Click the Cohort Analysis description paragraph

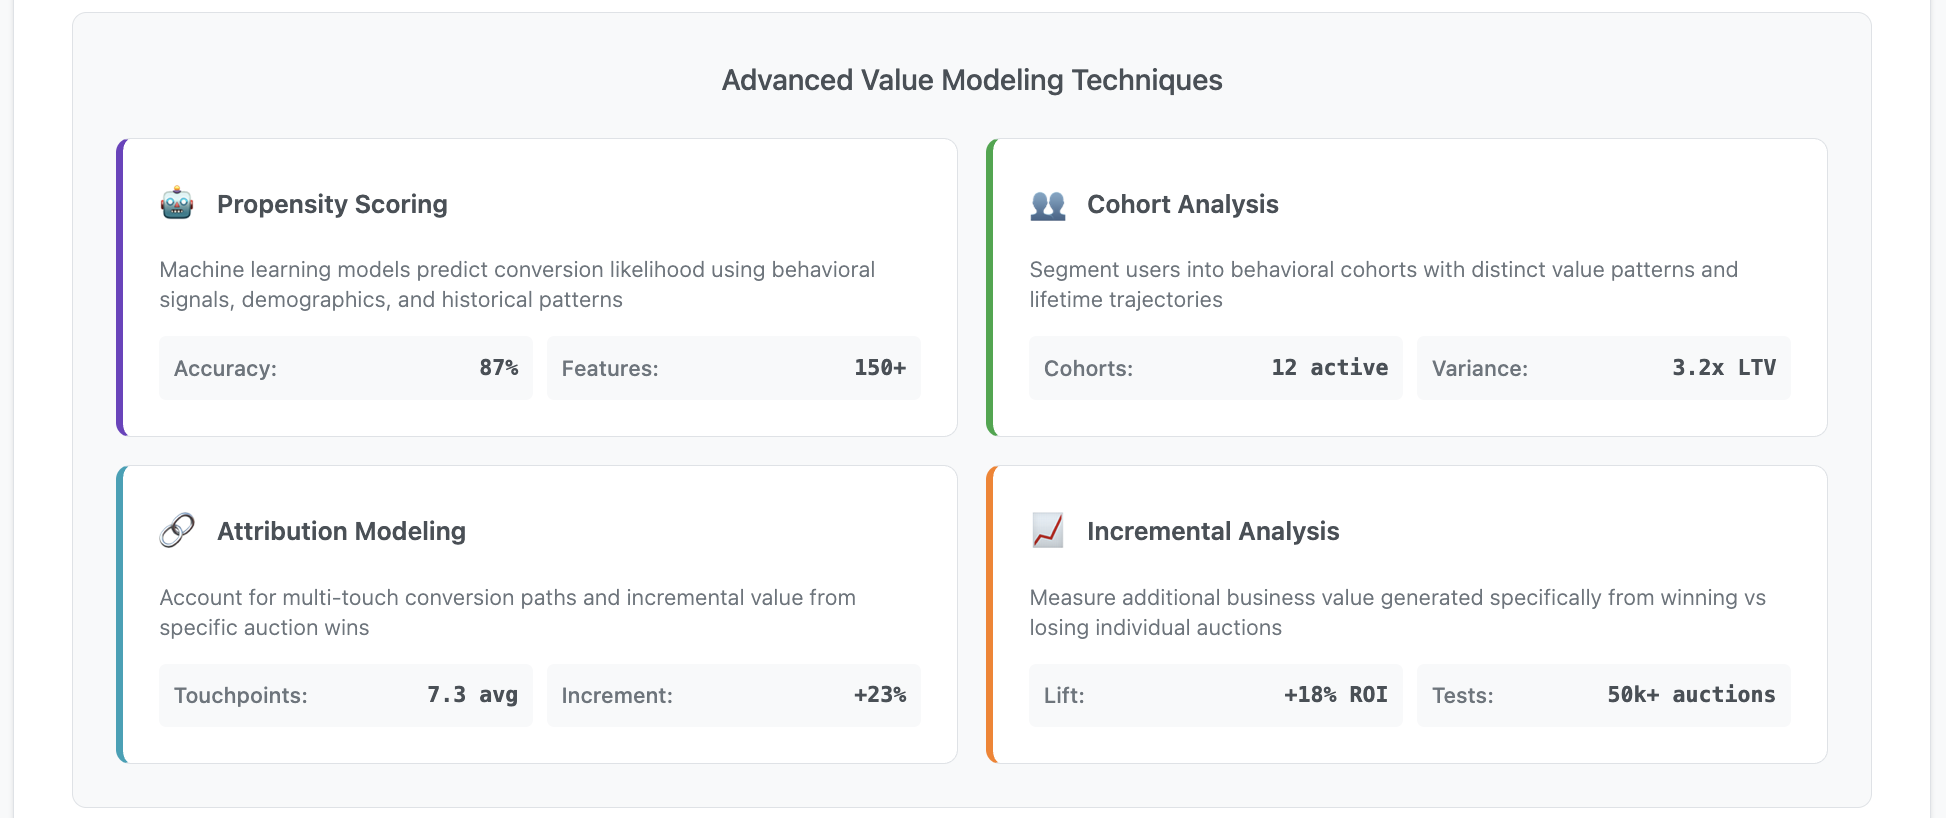point(1383,284)
